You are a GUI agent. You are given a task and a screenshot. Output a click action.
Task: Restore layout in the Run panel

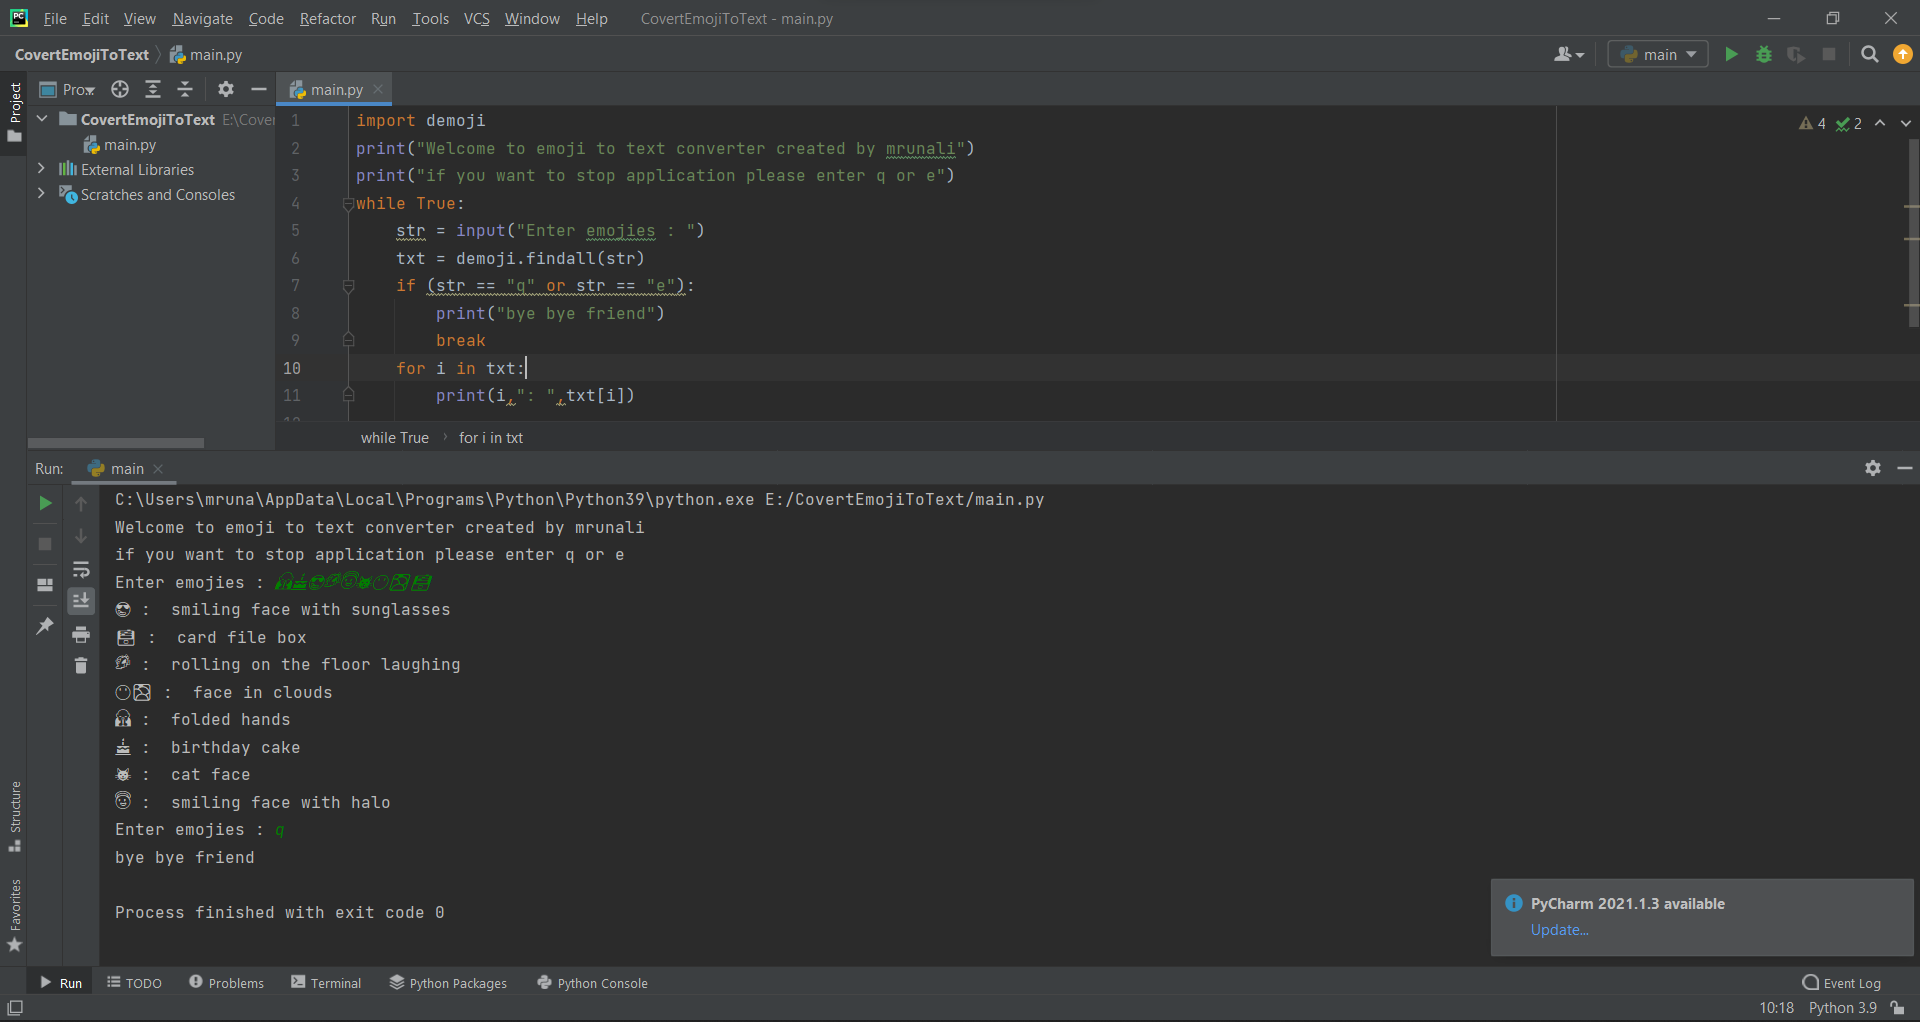[x=45, y=585]
